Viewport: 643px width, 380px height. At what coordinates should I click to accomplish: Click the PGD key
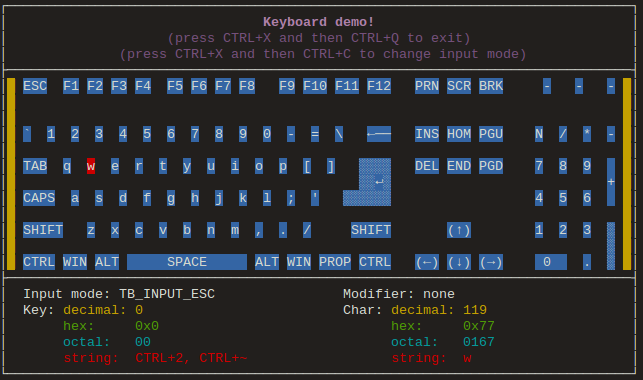tap(491, 166)
